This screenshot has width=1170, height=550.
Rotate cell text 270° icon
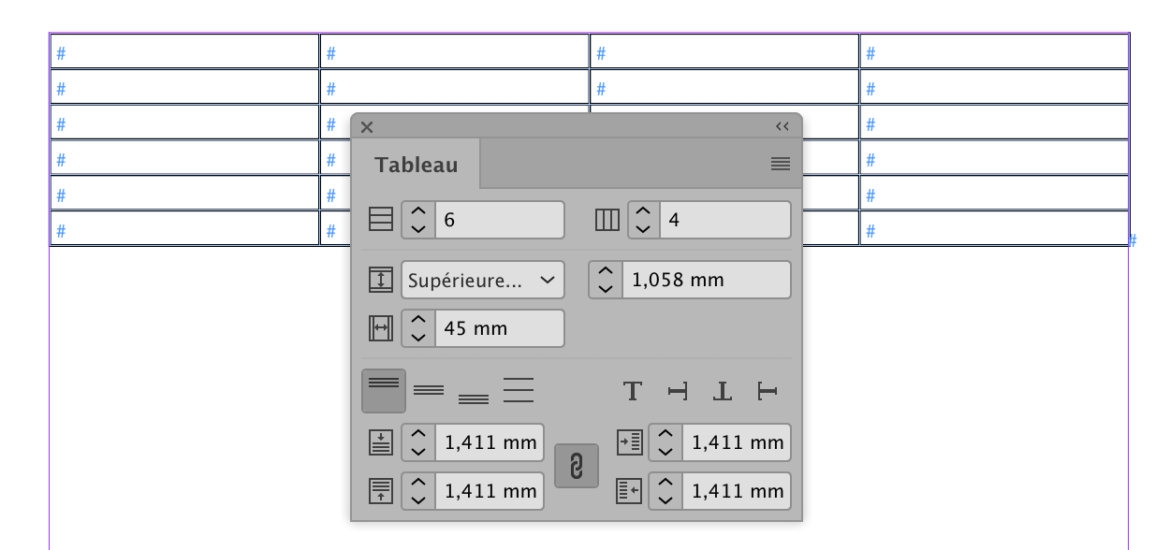click(767, 390)
